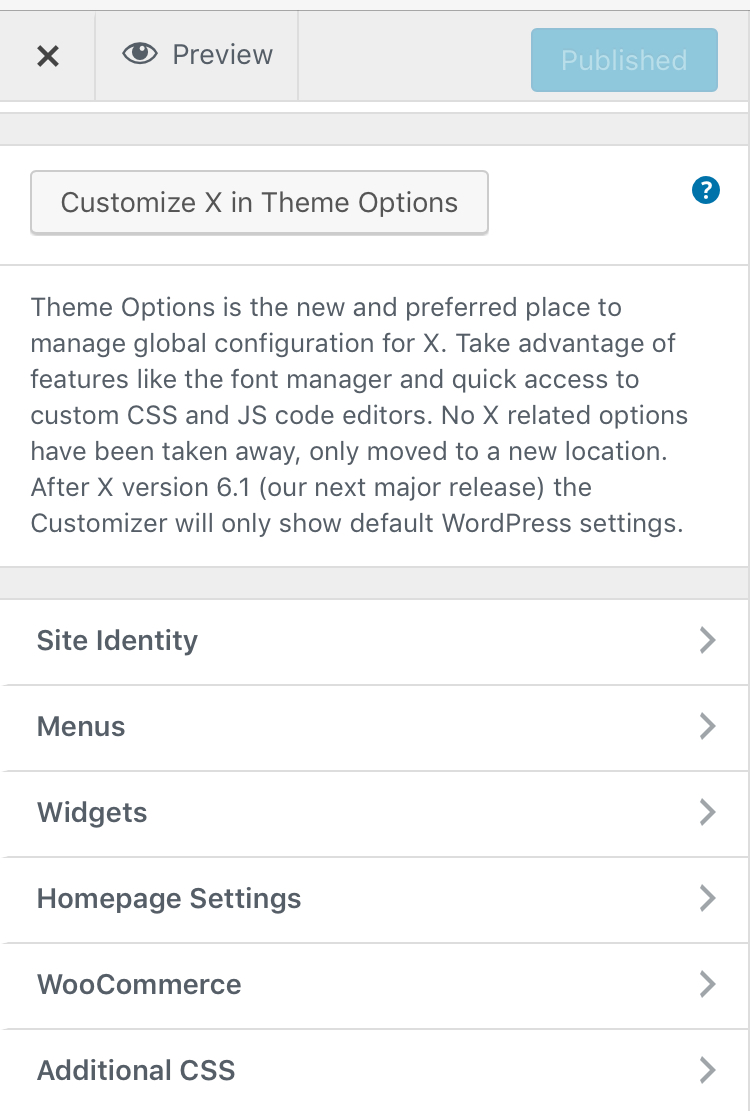Expand the Site Identity chevron arrow
Viewport: 750px width, 1111px height.
click(708, 640)
